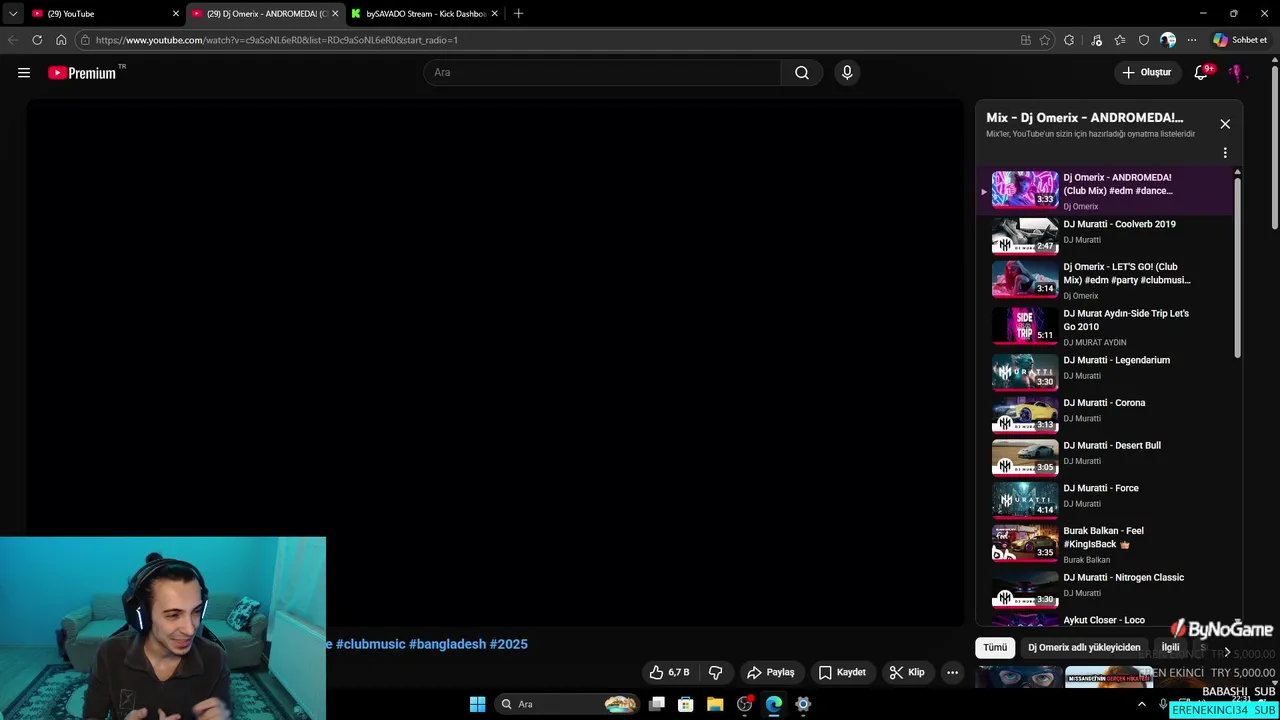Open File Explorer from taskbar

[x=715, y=704]
